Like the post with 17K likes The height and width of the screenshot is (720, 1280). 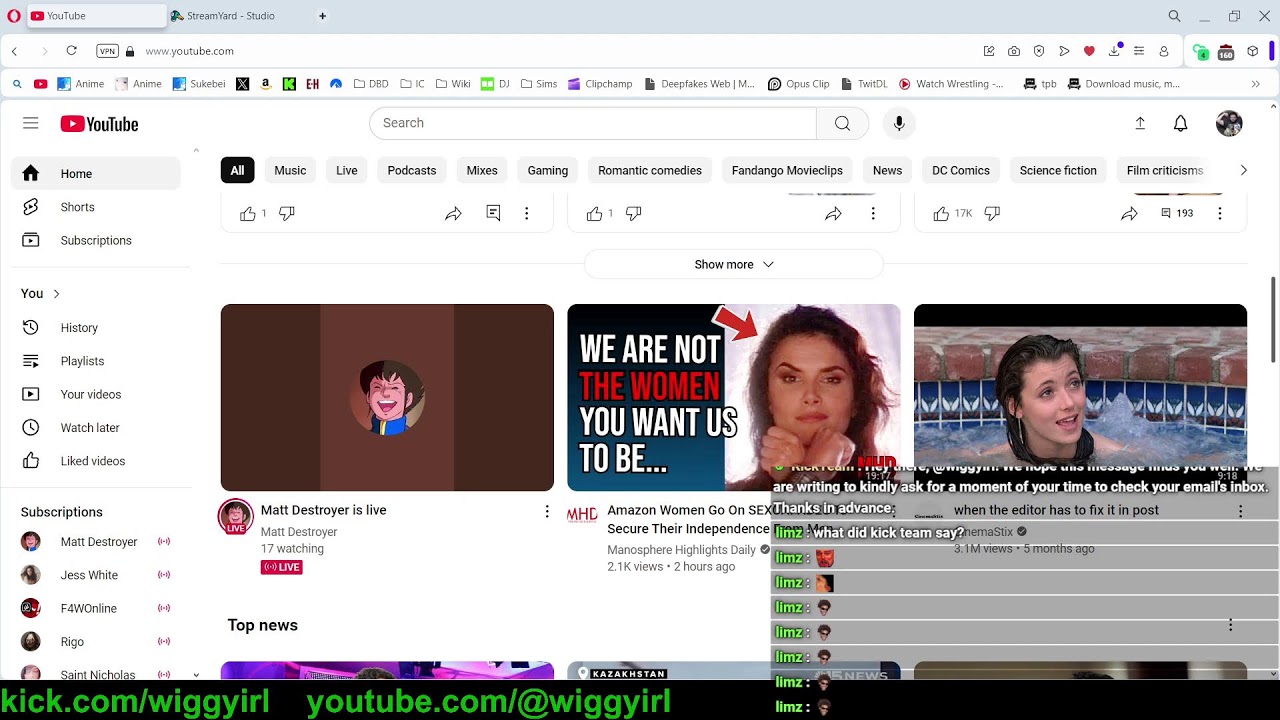click(x=941, y=213)
